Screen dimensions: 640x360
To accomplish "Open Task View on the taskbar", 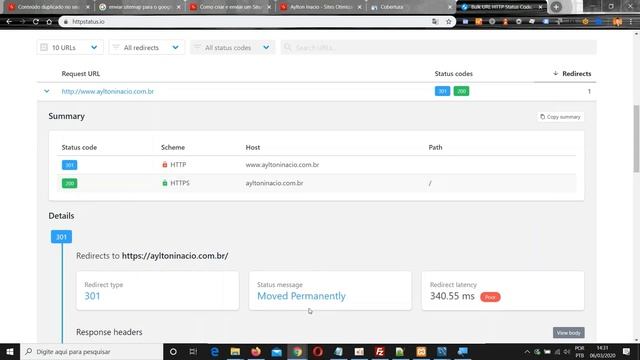I will pyautogui.click(x=193, y=351).
